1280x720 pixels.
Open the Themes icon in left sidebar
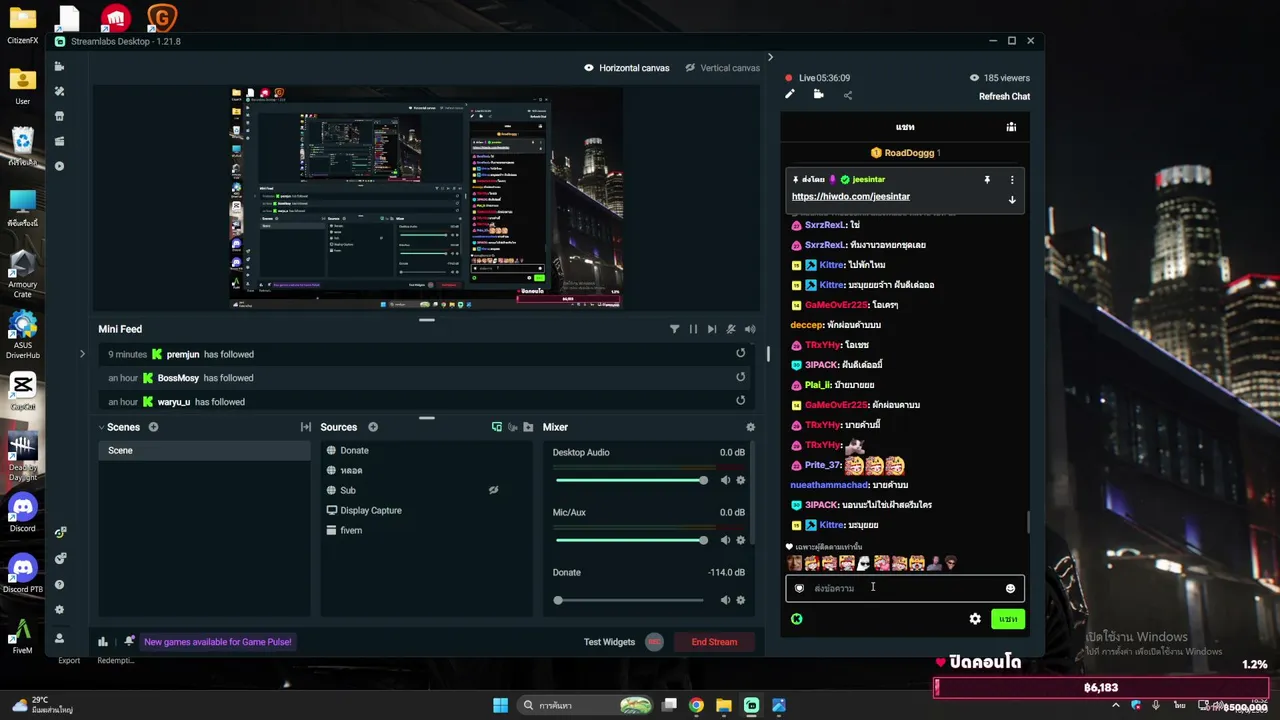click(59, 91)
